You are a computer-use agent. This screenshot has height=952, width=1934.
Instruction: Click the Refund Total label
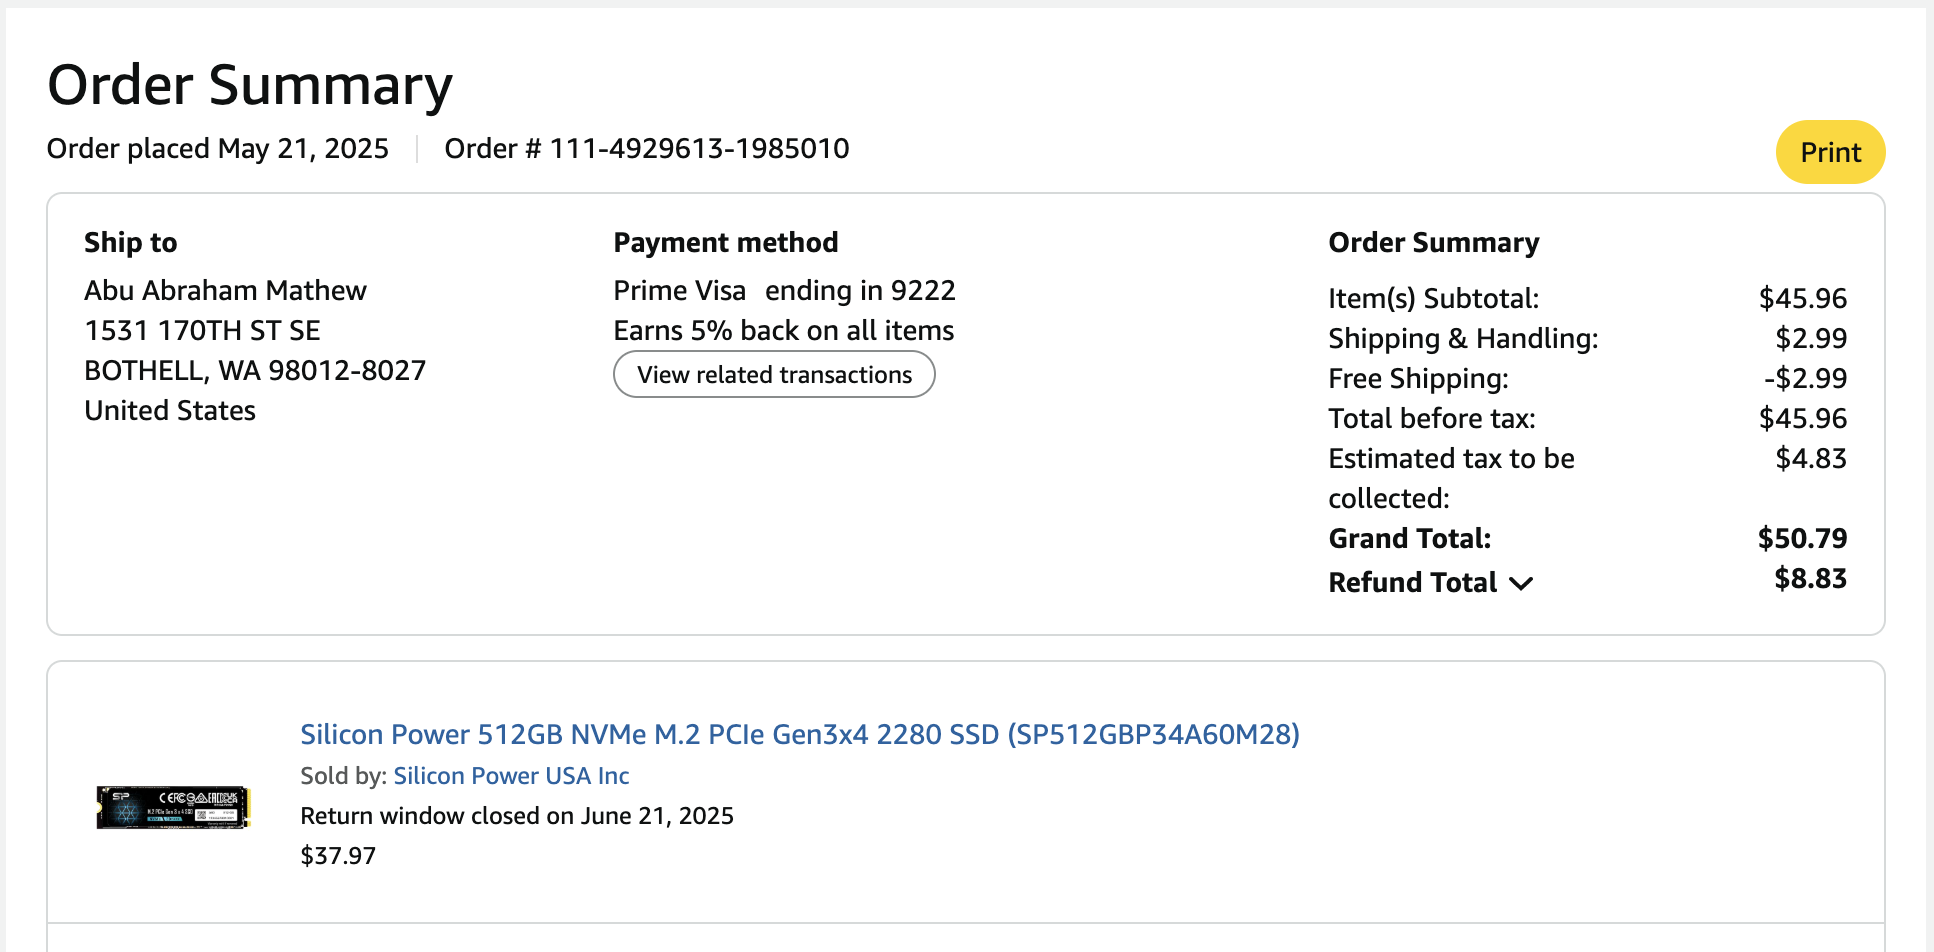point(1412,582)
